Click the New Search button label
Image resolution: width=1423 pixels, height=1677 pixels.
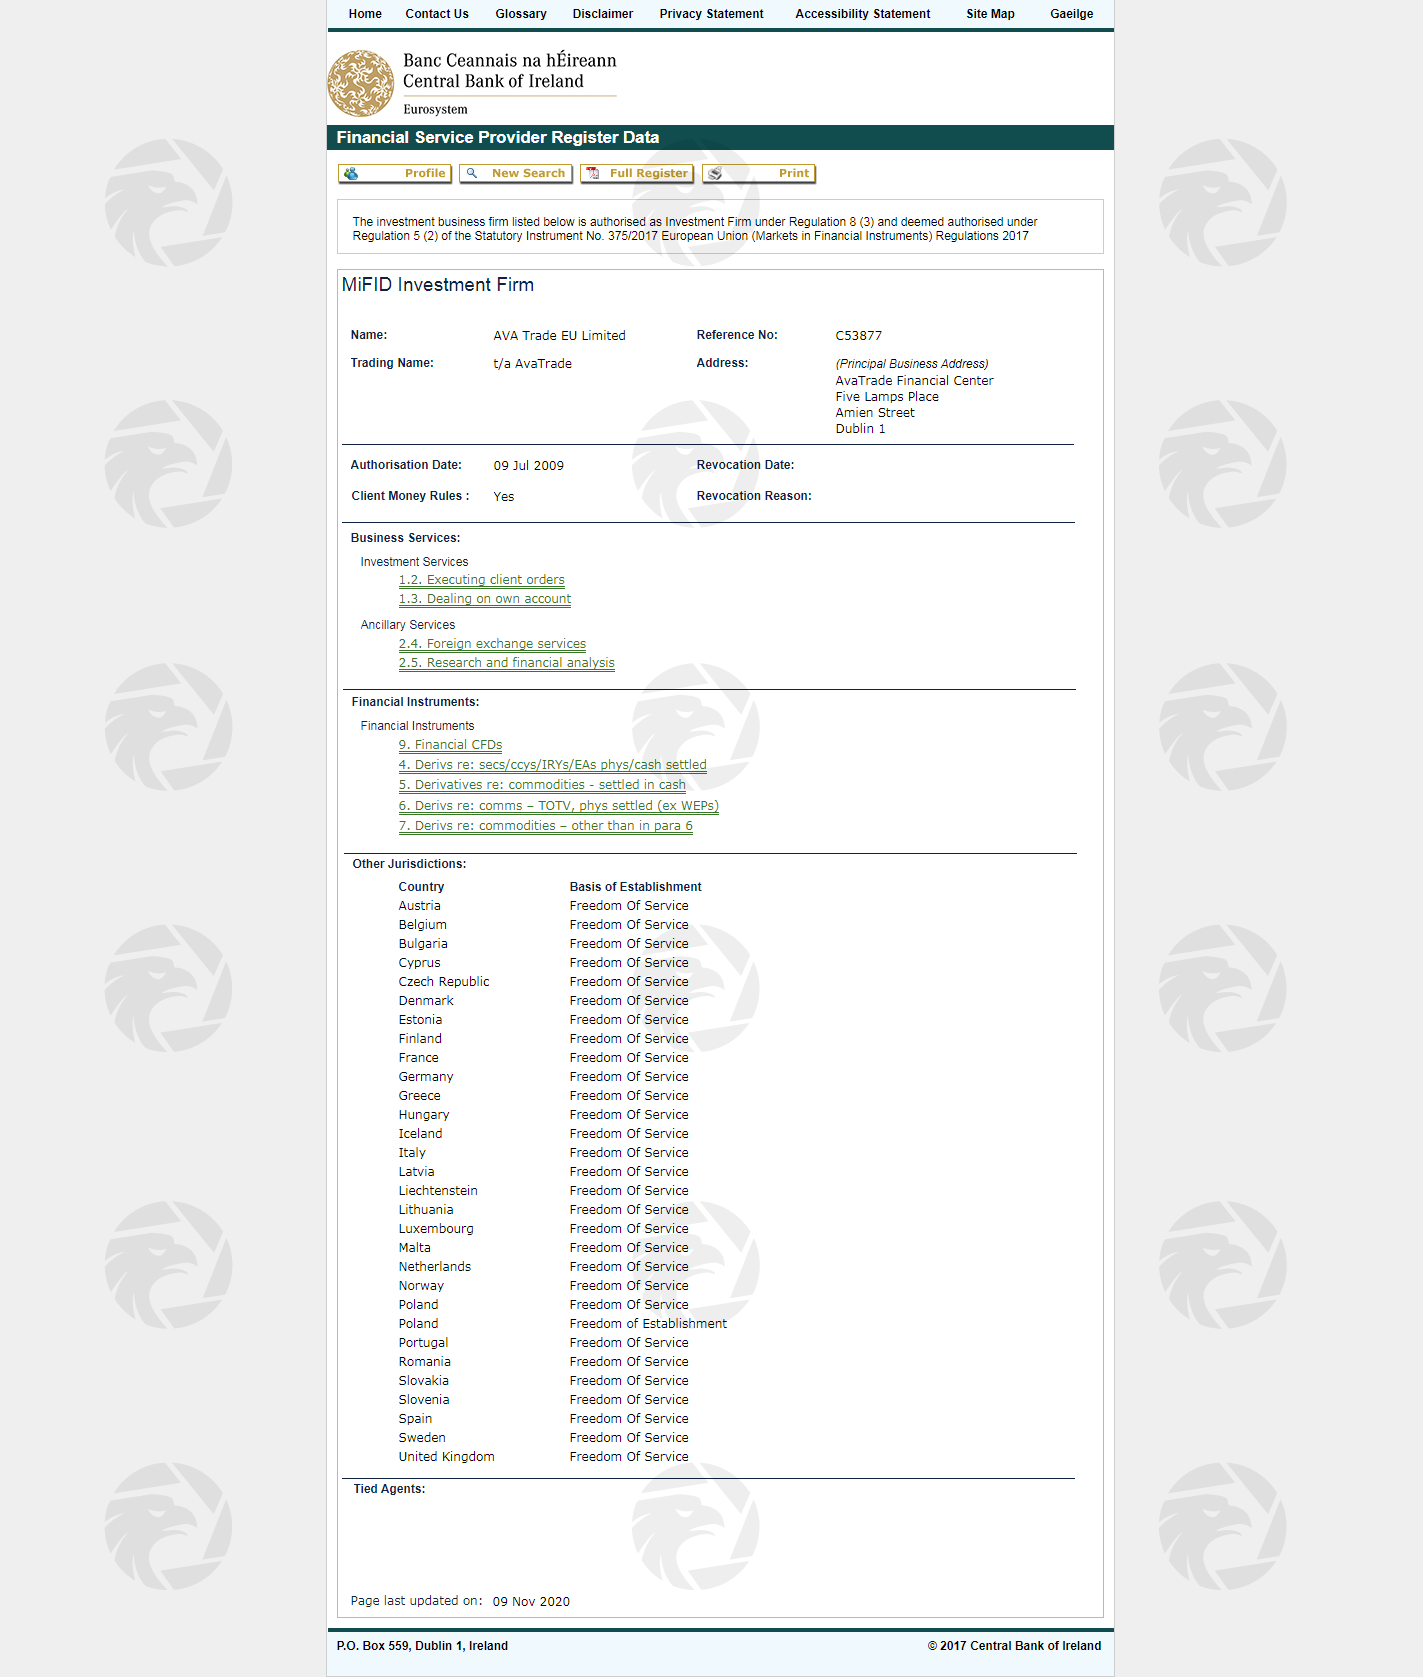click(528, 173)
